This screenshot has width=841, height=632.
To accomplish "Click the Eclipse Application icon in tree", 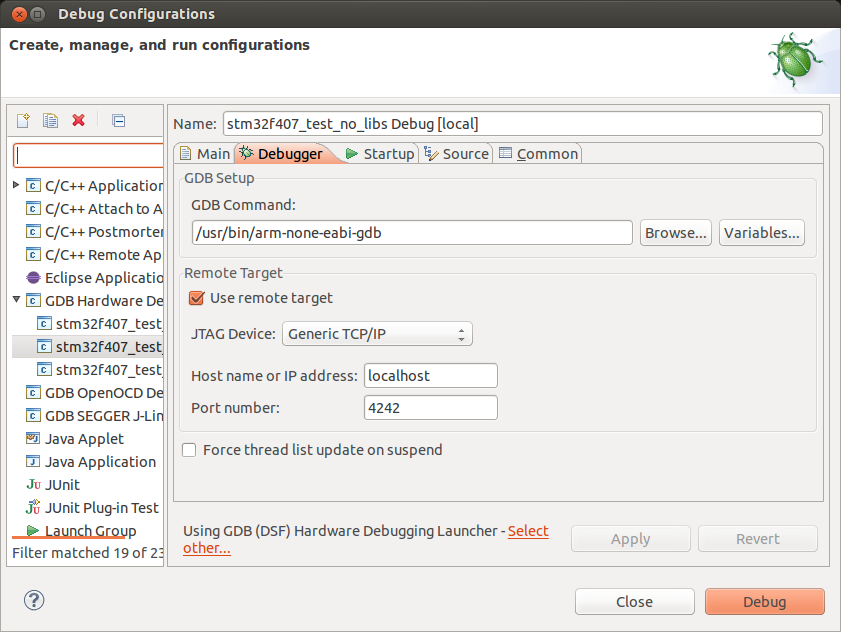I will (33, 278).
